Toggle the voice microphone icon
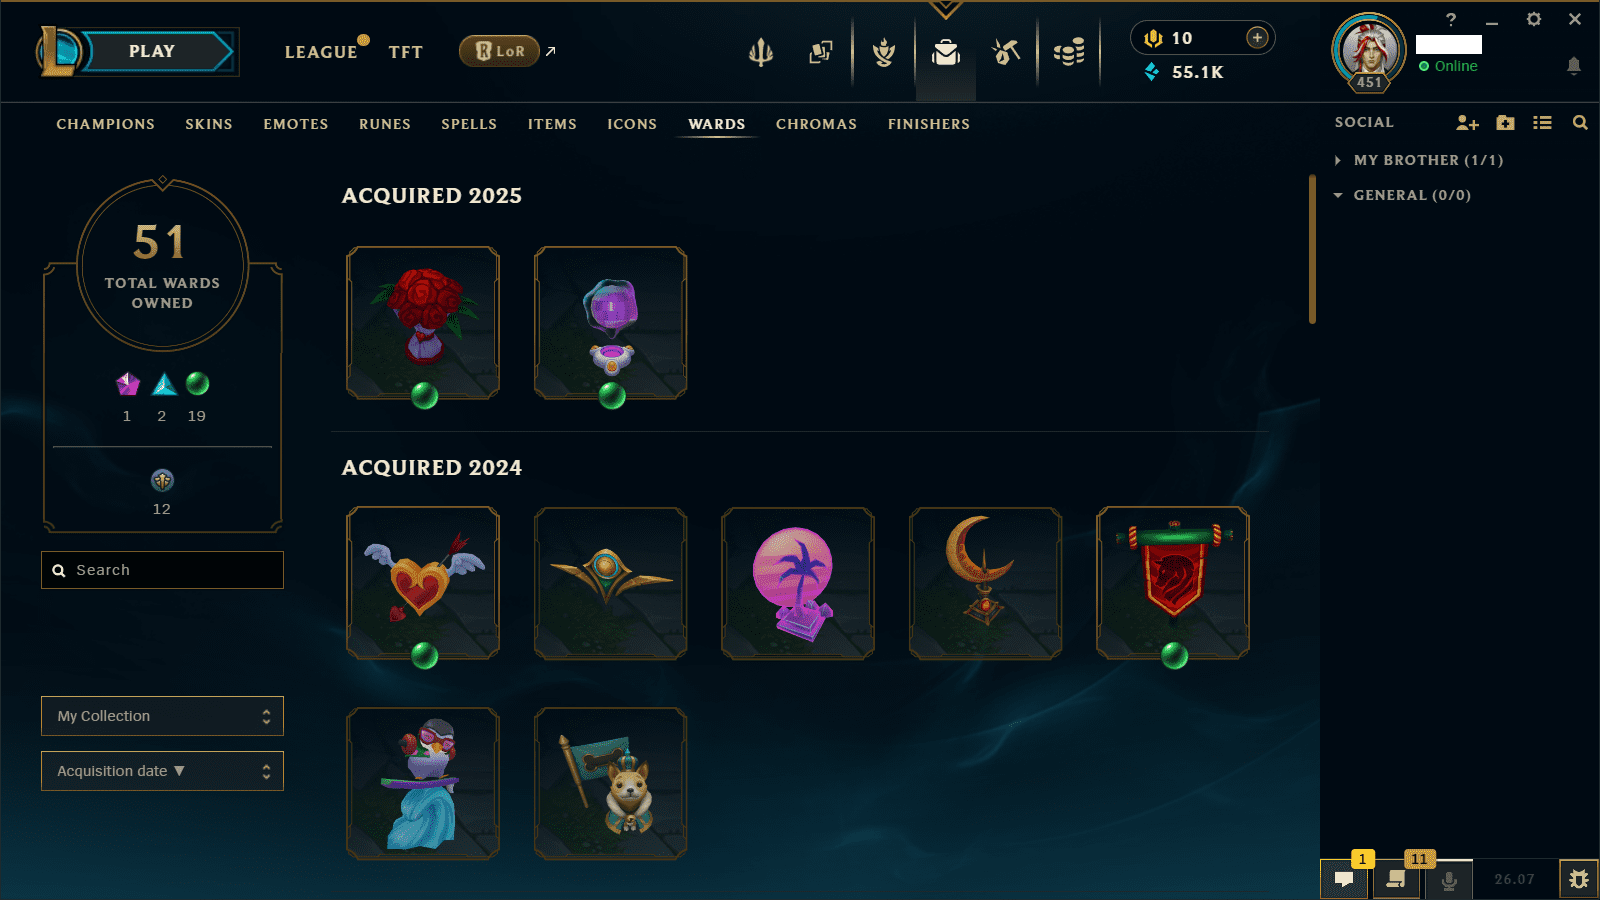The width and height of the screenshot is (1600, 900). point(1448,879)
